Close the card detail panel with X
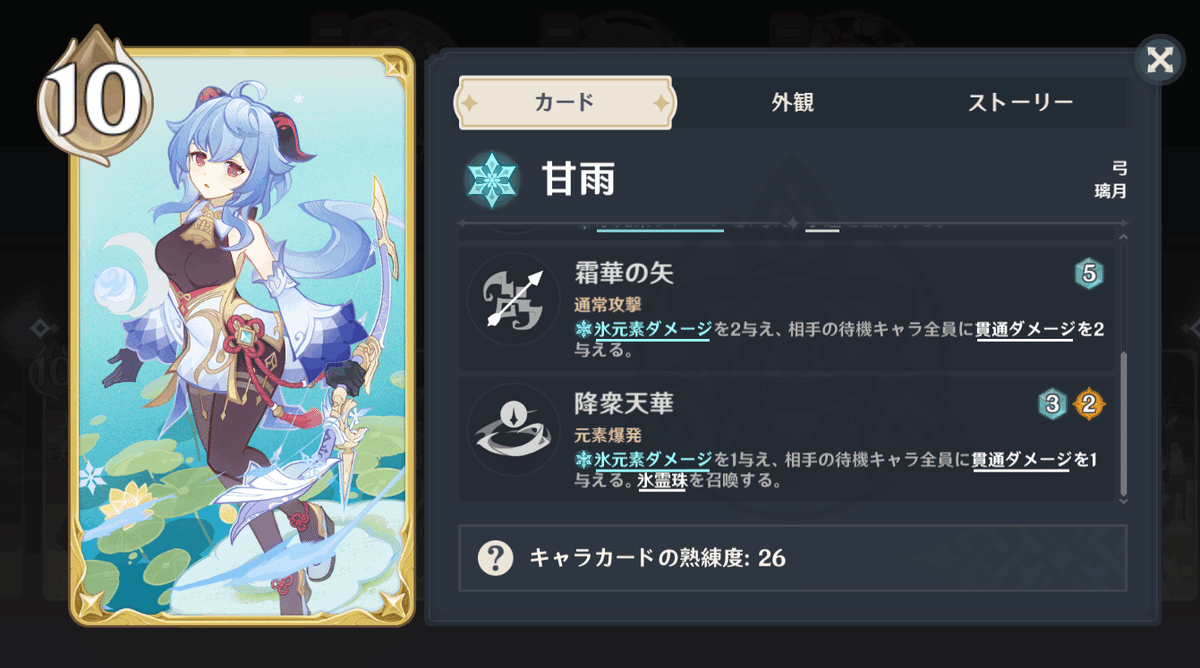The width and height of the screenshot is (1200, 668). 1160,60
